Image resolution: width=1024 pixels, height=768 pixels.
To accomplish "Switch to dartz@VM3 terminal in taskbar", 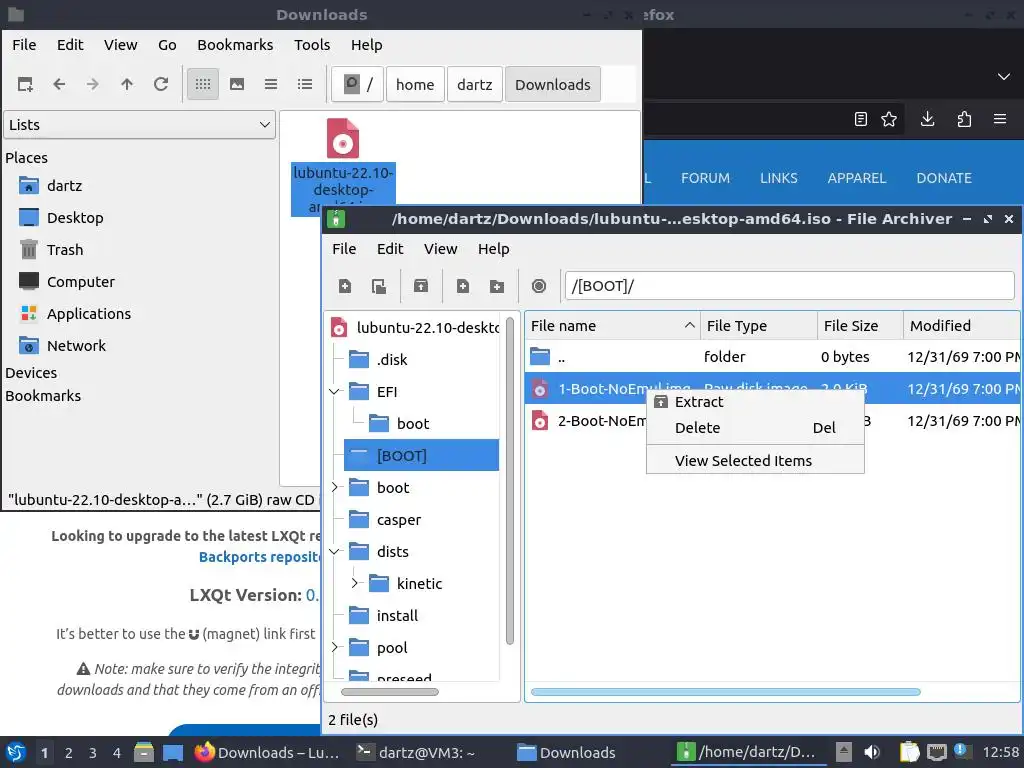I will (x=416, y=752).
